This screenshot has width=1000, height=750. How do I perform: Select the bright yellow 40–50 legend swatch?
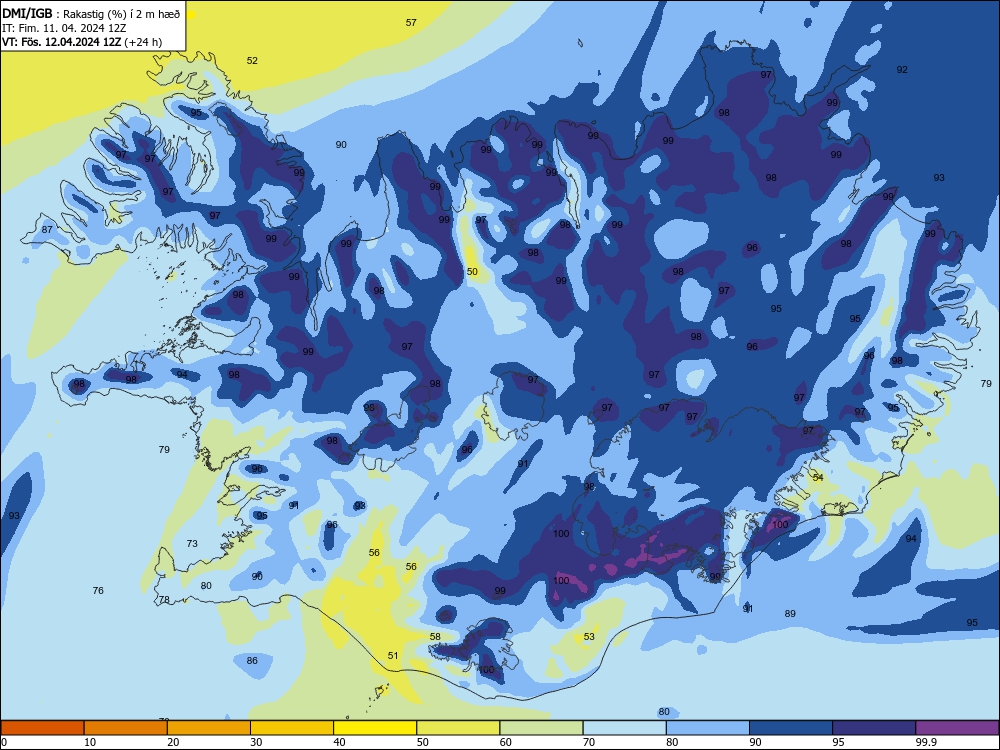point(375,728)
